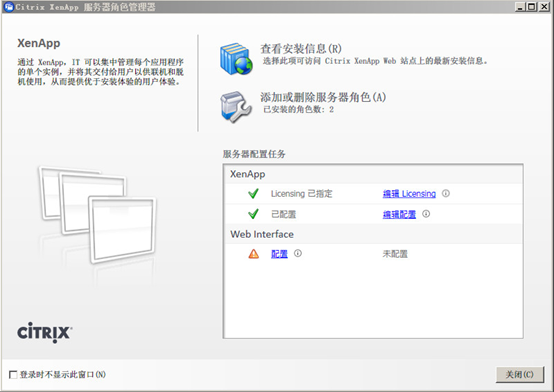The width and height of the screenshot is (554, 392).
Task: Click the Citrix logo at bottom left
Action: [x=45, y=332]
